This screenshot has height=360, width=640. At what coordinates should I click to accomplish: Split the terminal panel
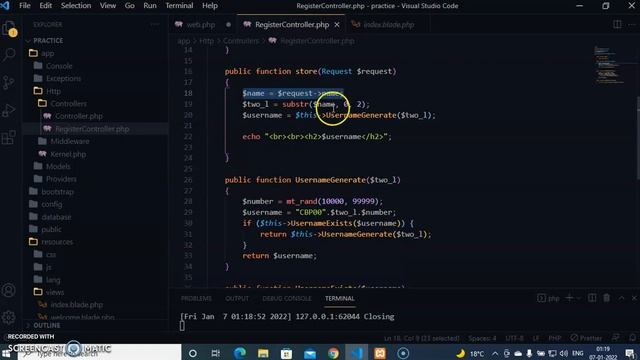592,298
